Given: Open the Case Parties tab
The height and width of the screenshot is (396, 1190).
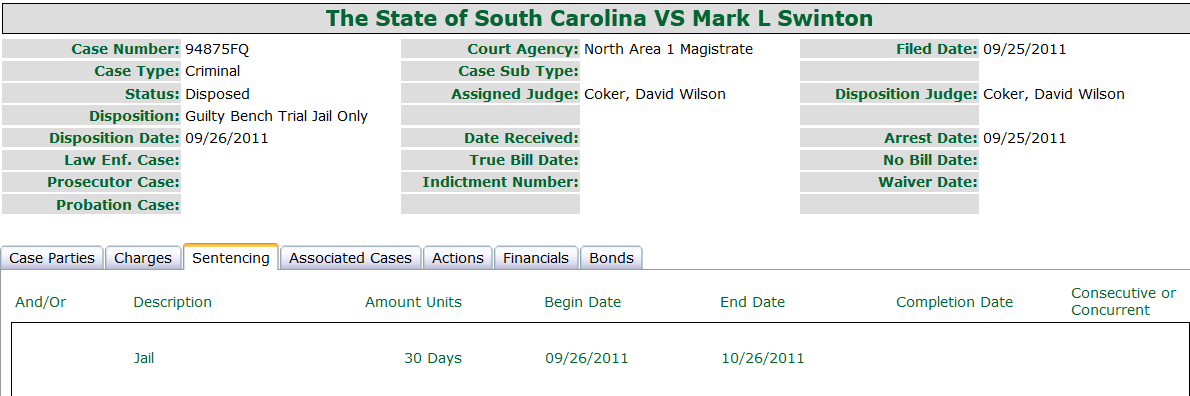Looking at the screenshot, I should coord(52,258).
